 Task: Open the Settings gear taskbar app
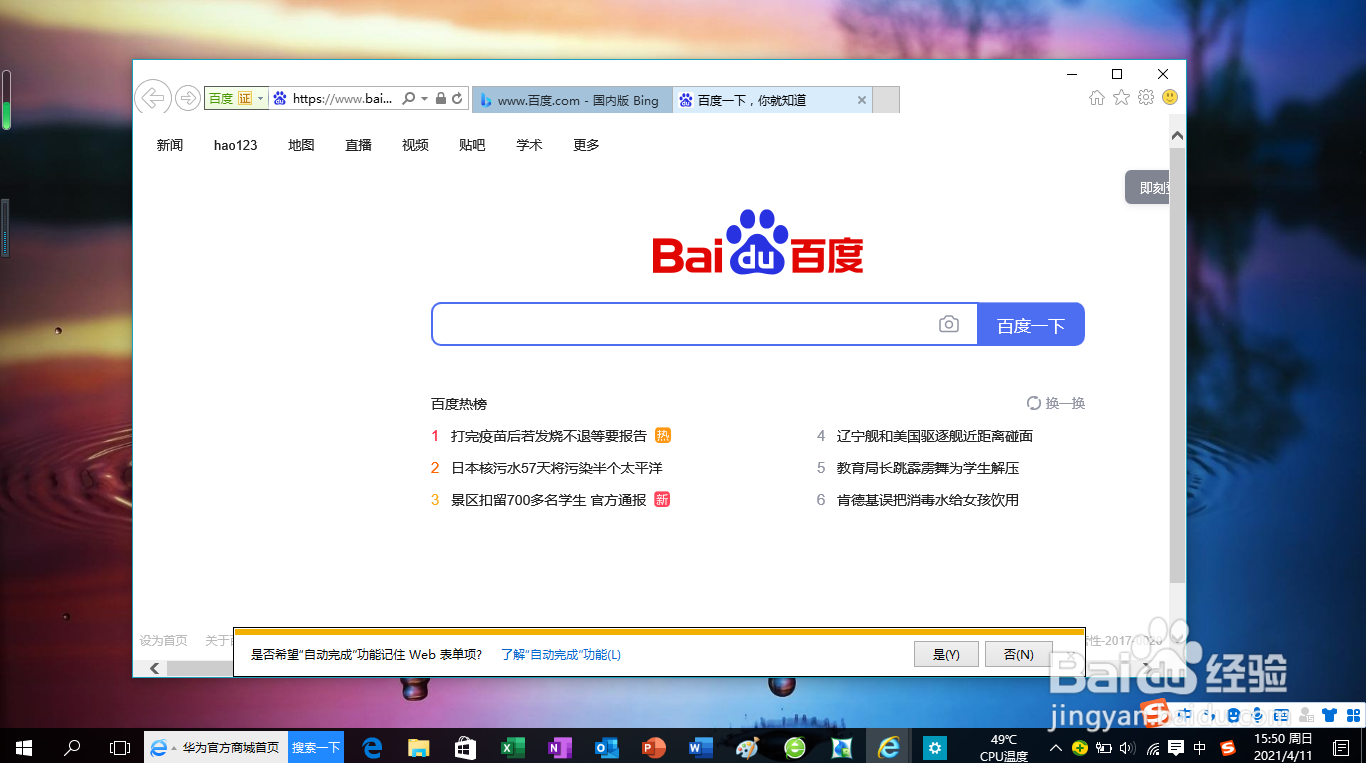click(x=935, y=747)
